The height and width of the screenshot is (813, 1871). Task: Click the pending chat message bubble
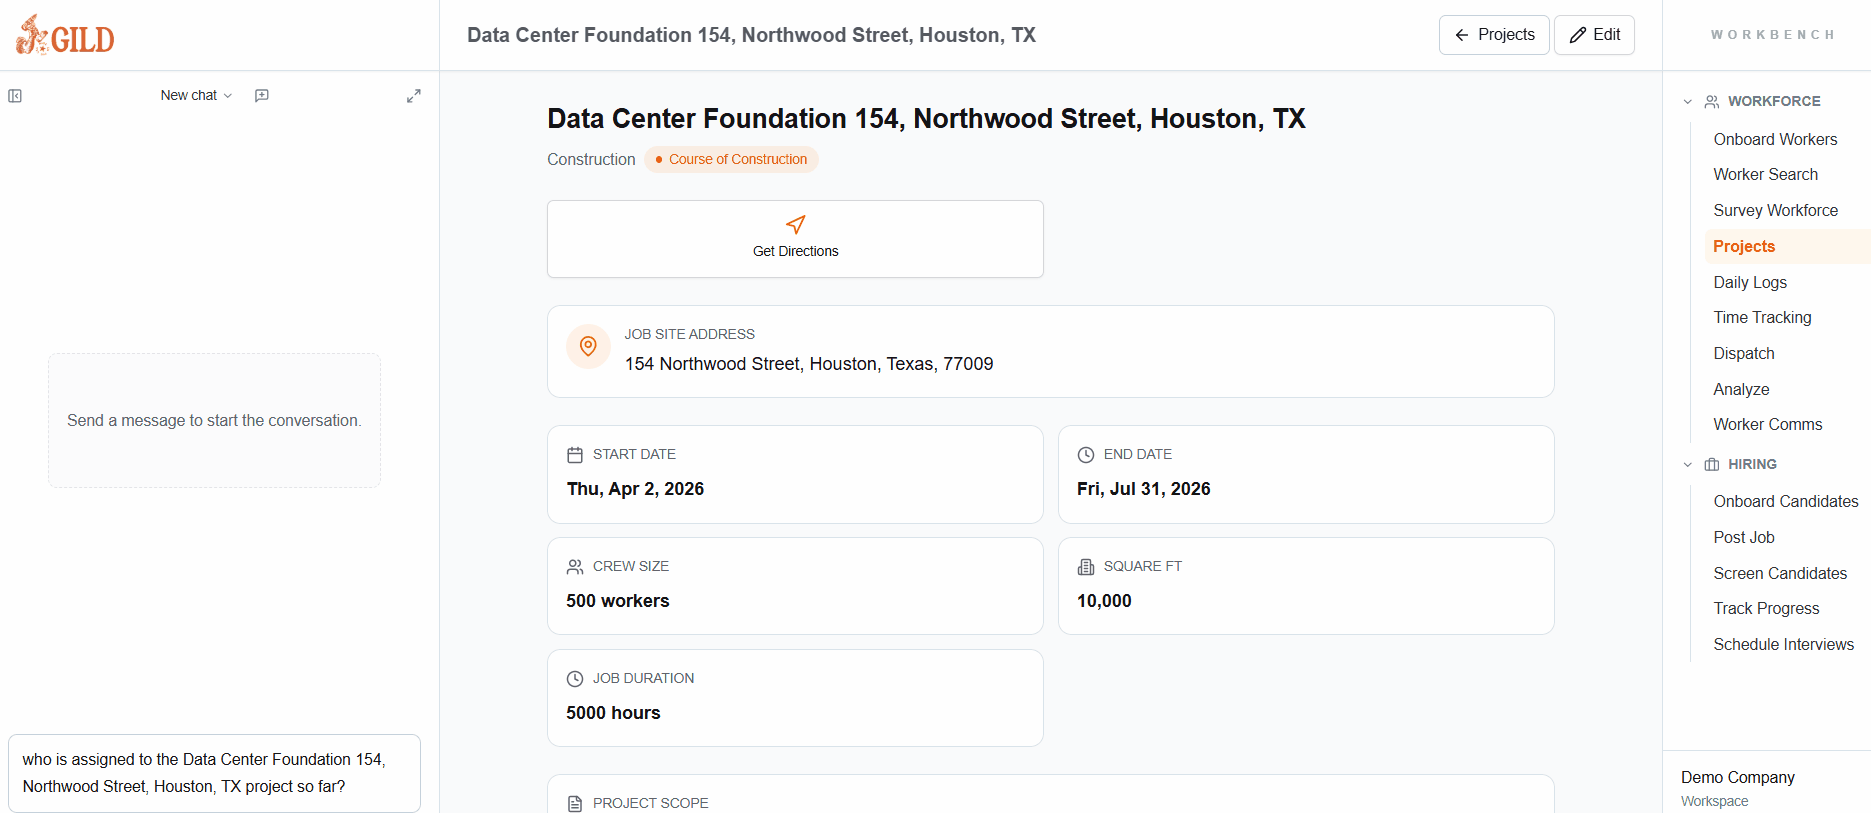tap(213, 772)
